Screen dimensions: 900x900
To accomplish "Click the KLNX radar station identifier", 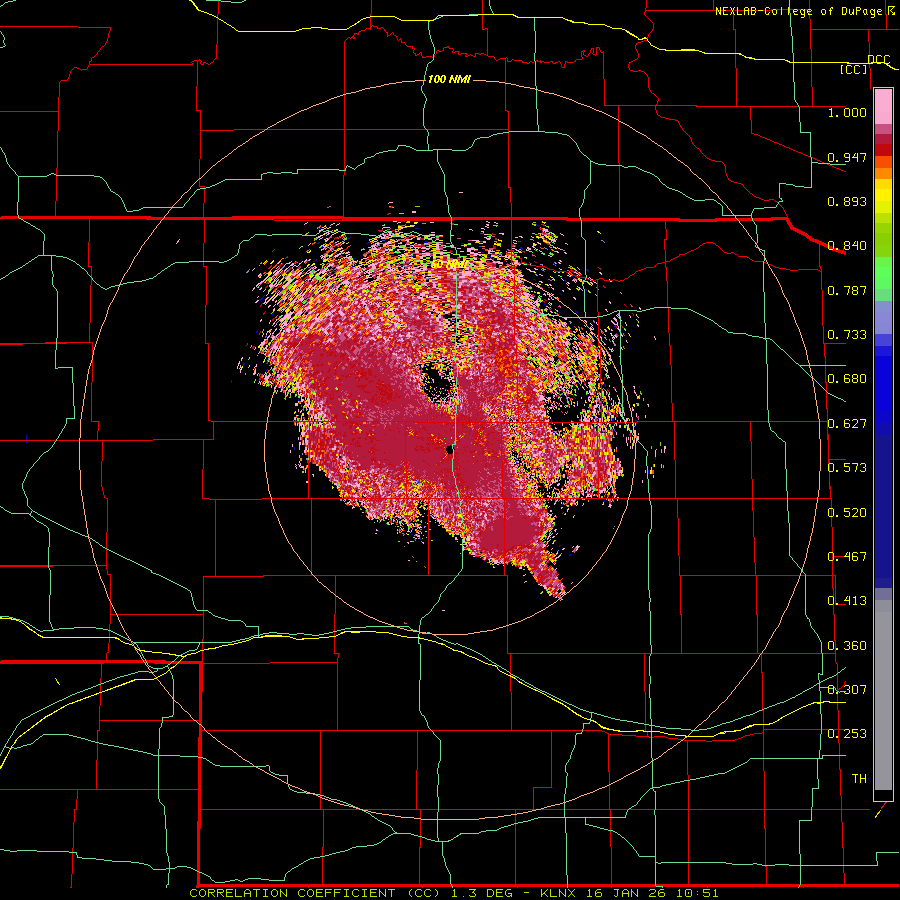I will coord(559,893).
